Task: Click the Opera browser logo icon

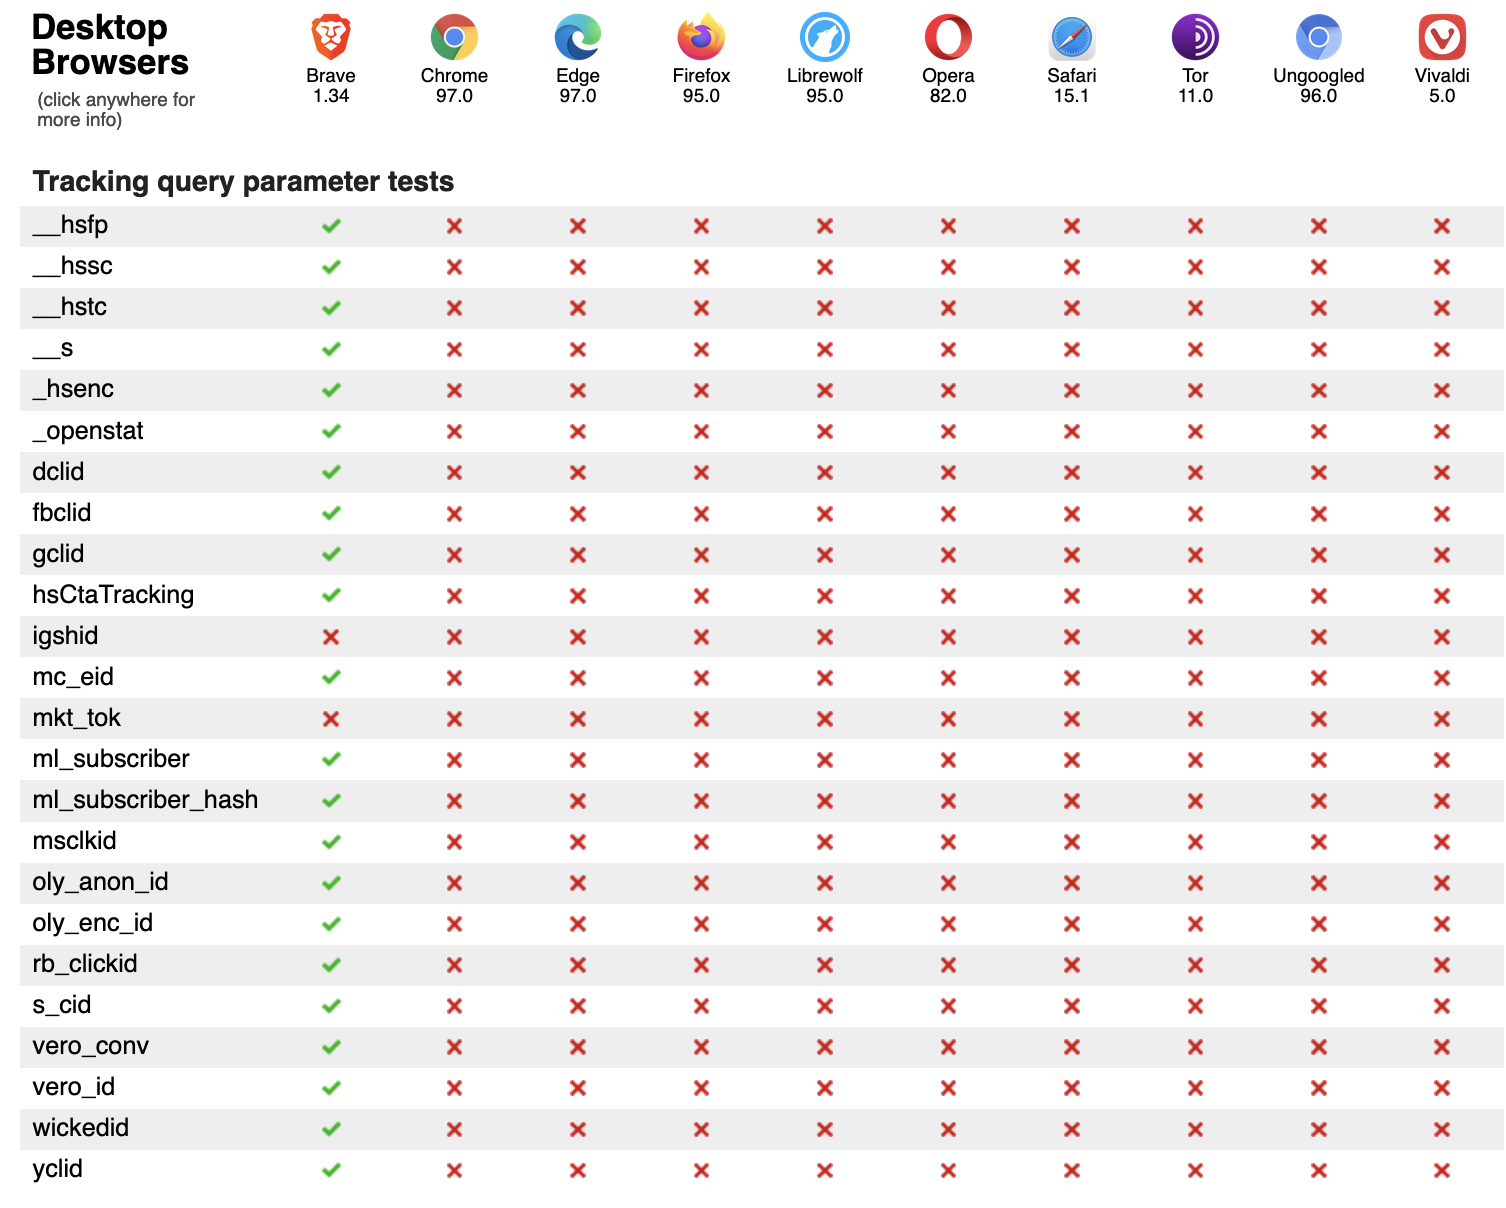Action: tap(948, 37)
